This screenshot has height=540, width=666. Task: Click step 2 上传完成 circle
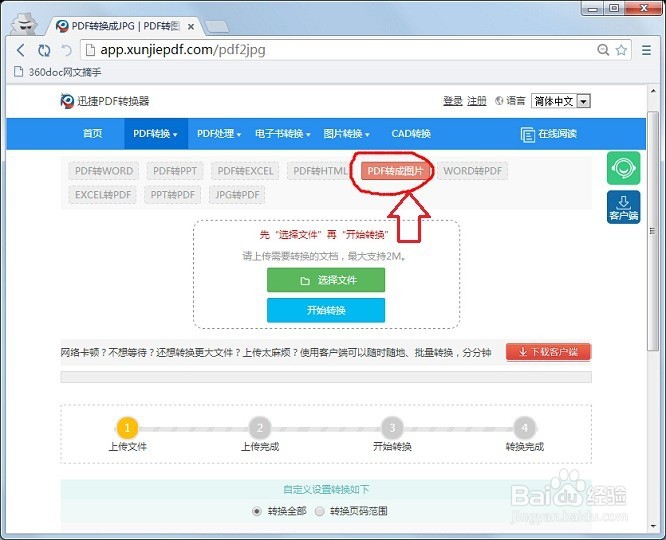tap(260, 428)
